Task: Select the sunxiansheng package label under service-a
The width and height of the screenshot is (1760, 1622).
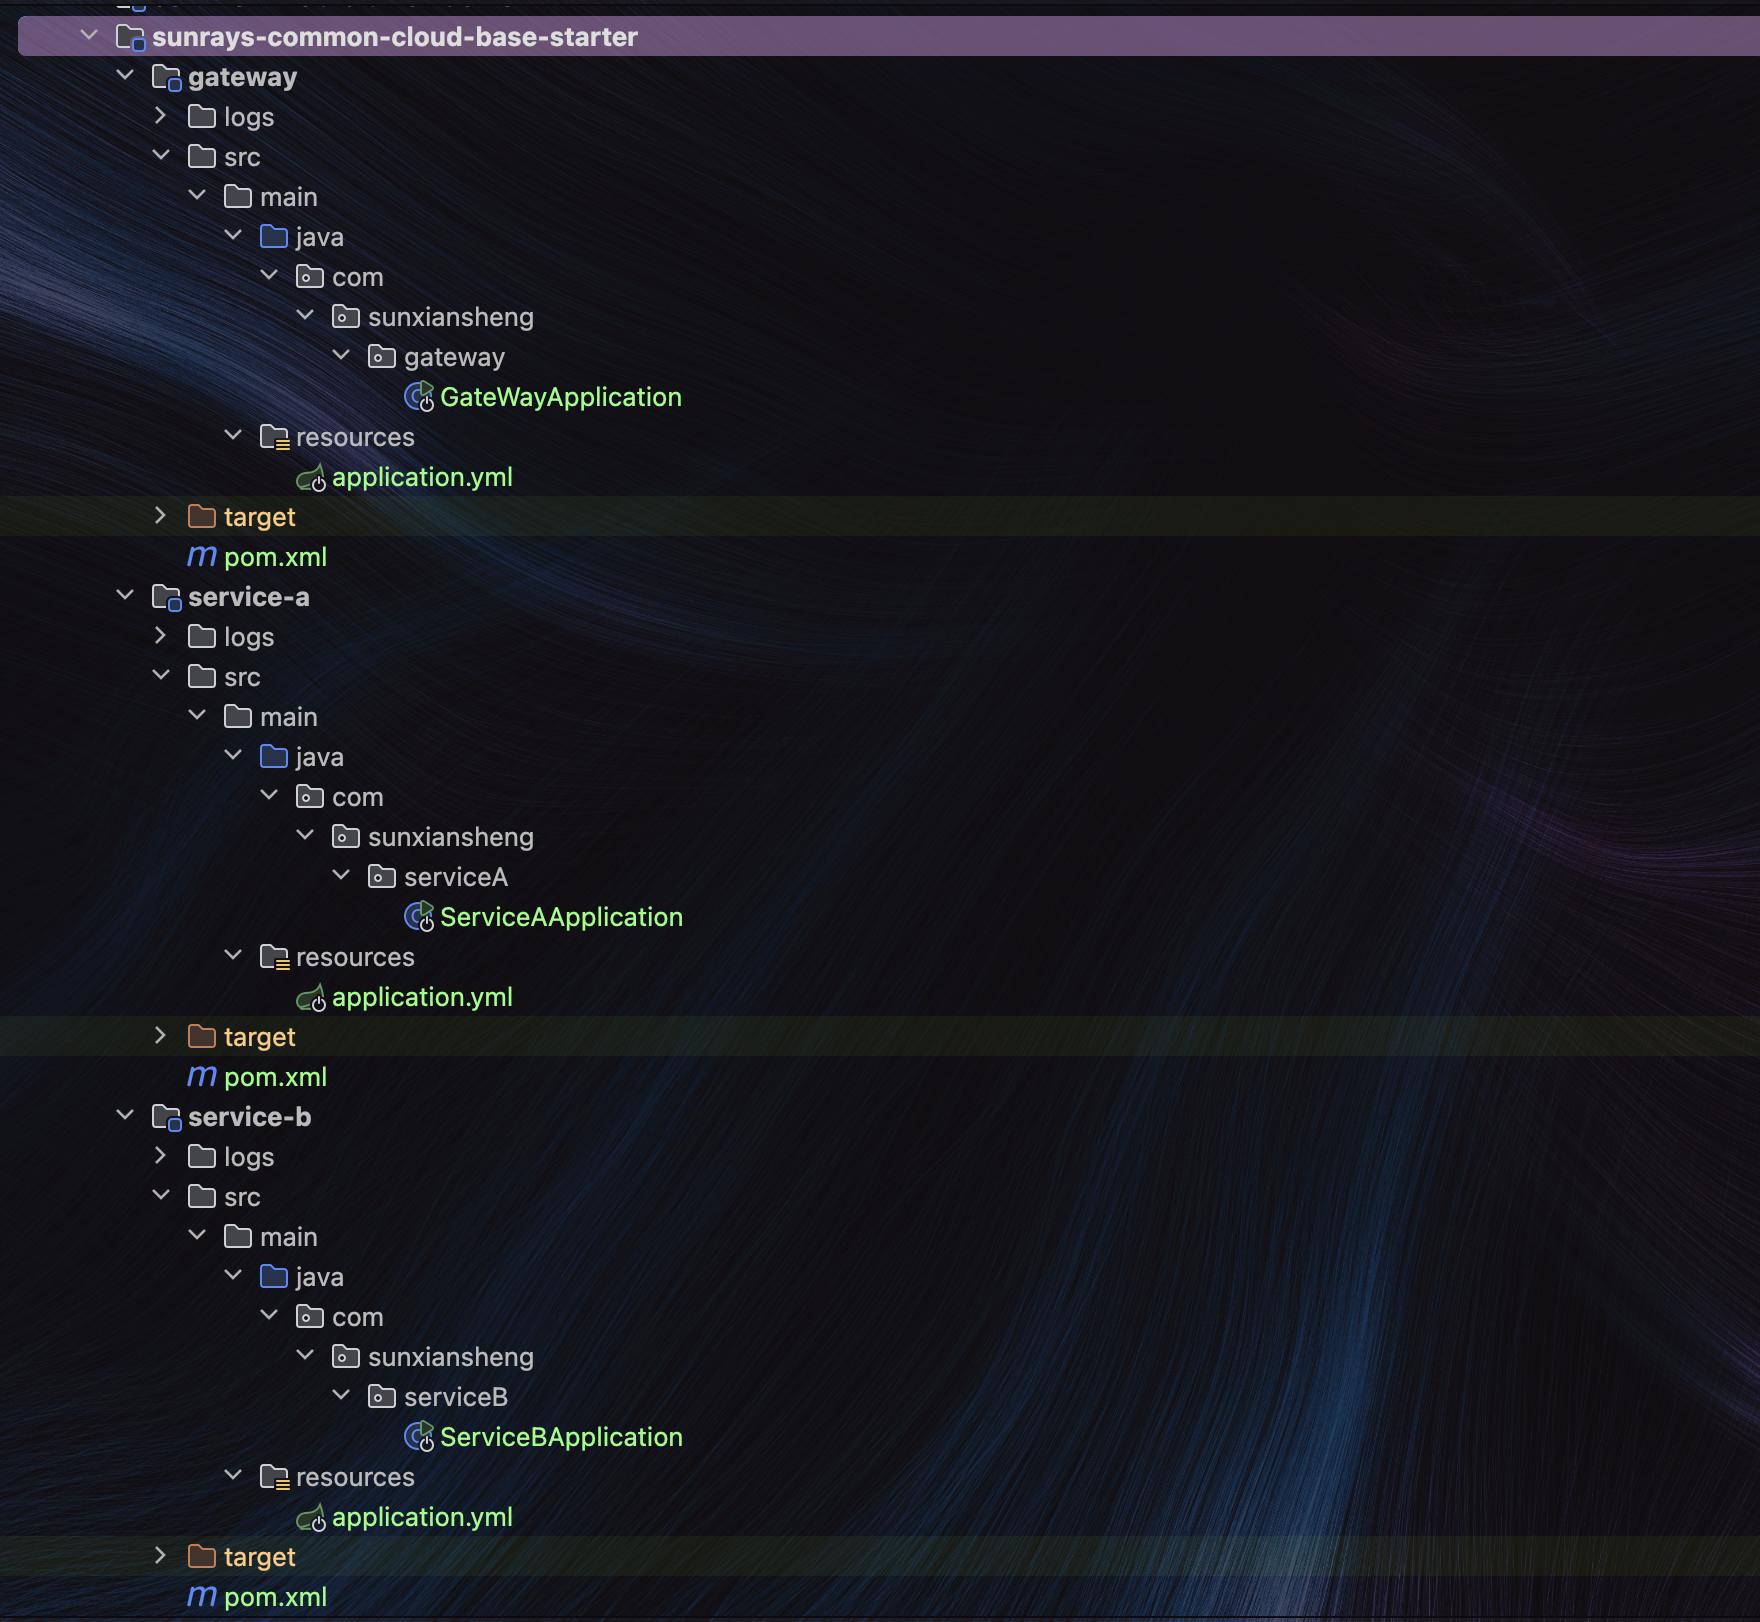Action: (x=451, y=837)
